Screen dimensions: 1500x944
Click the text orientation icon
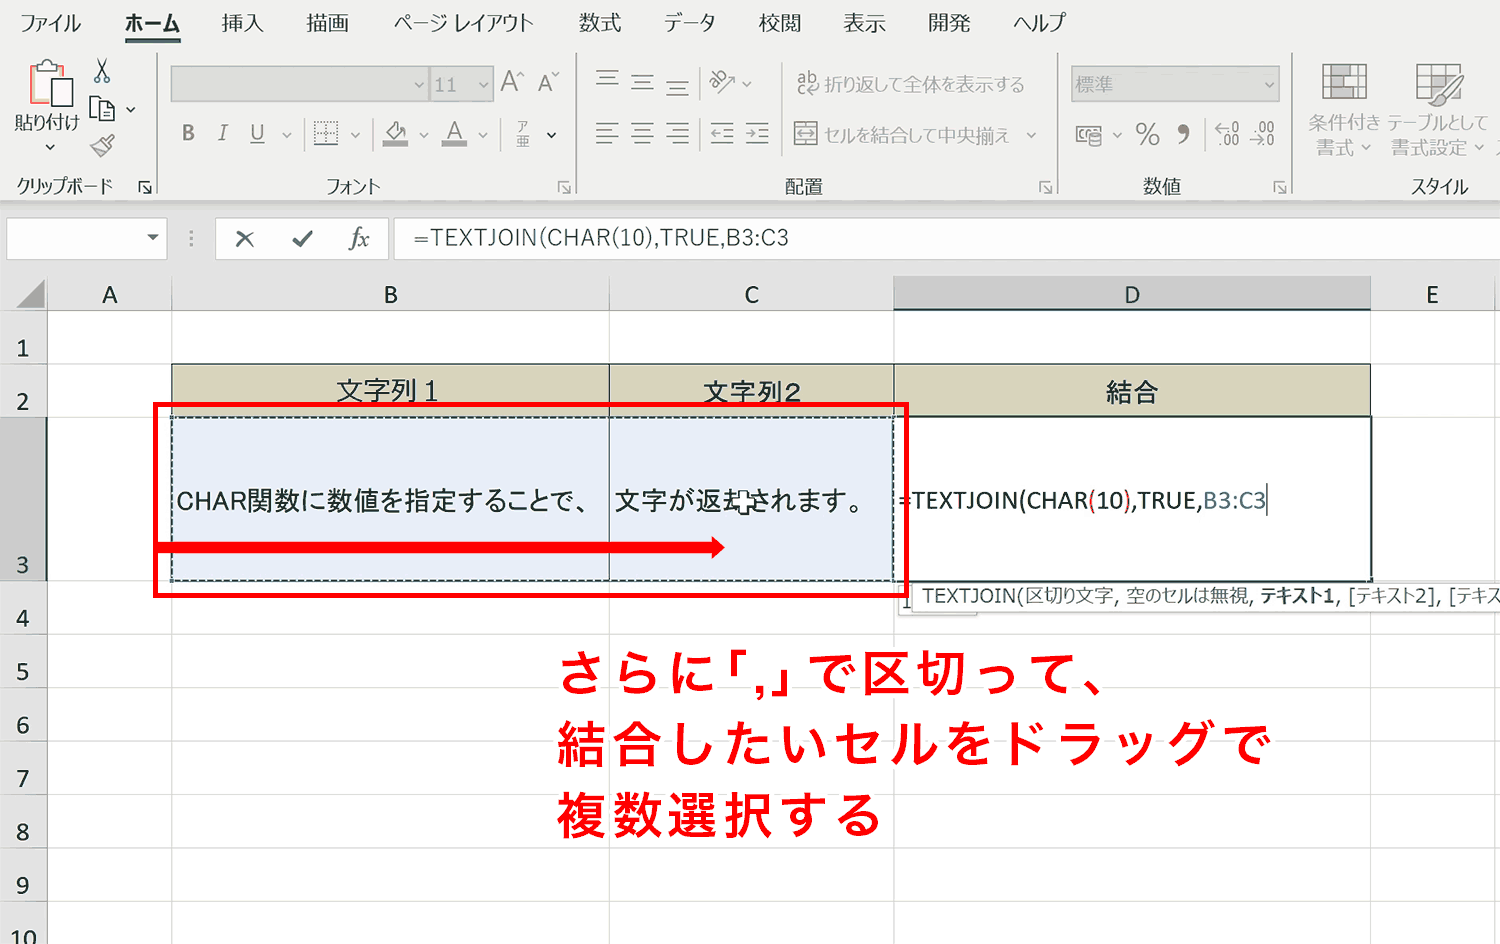(722, 83)
